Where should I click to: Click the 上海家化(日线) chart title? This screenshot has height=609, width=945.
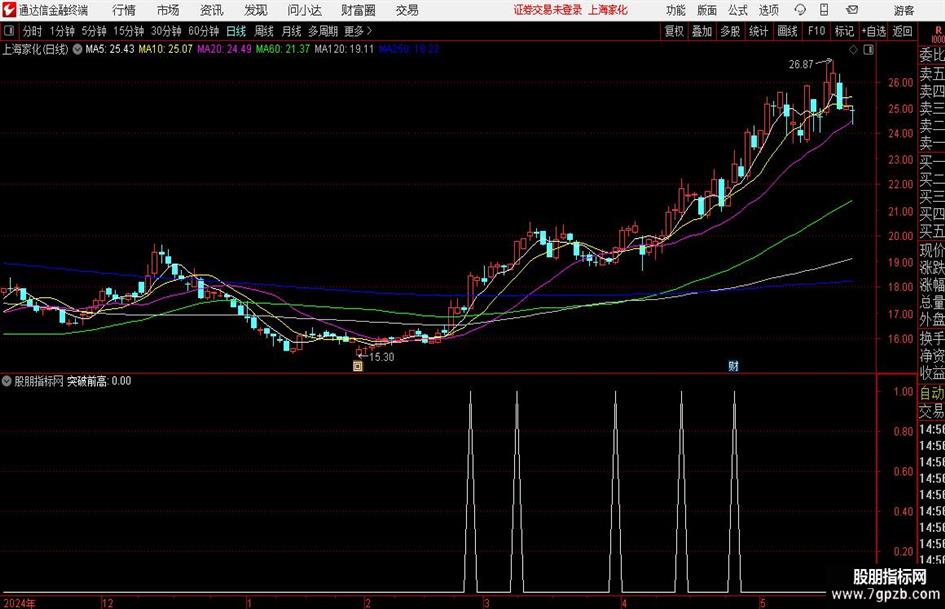[x=35, y=49]
